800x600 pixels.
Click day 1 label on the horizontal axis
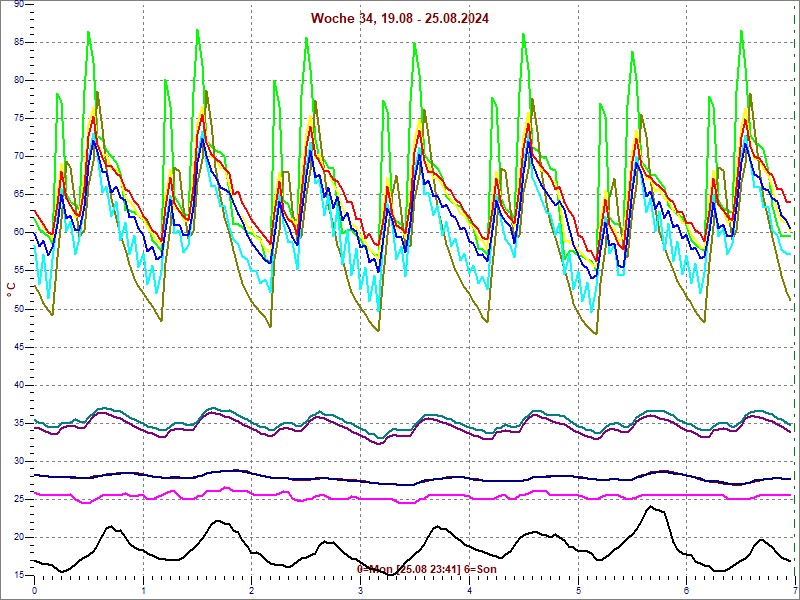[143, 591]
